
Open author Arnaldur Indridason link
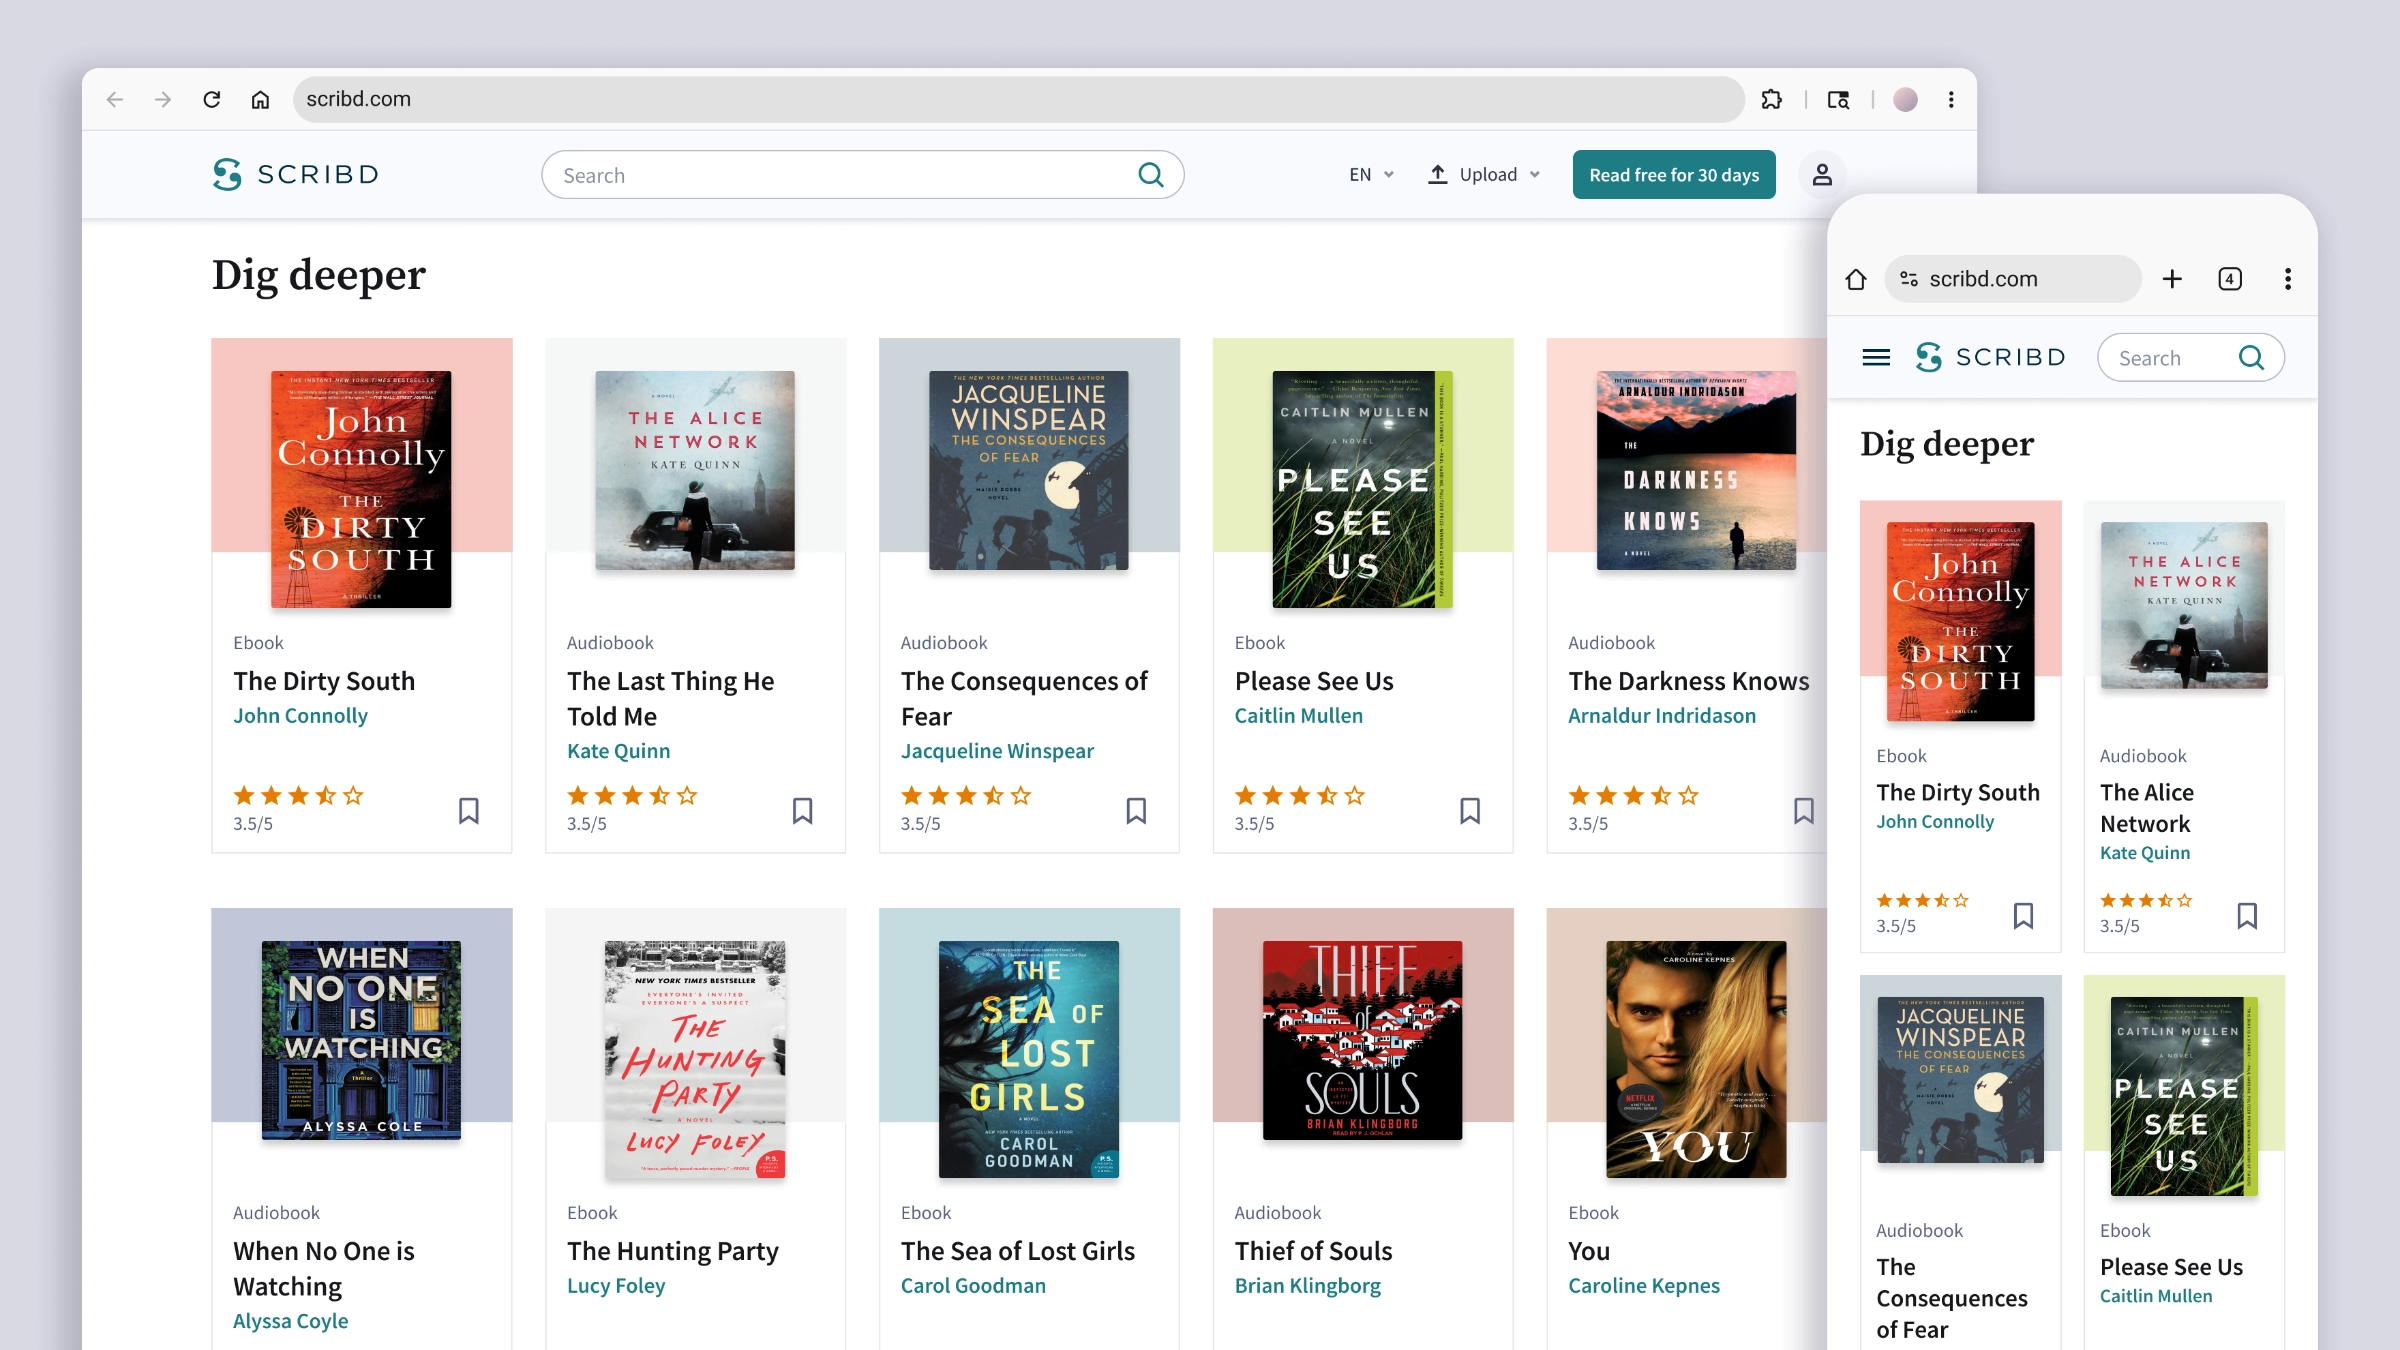click(1662, 716)
